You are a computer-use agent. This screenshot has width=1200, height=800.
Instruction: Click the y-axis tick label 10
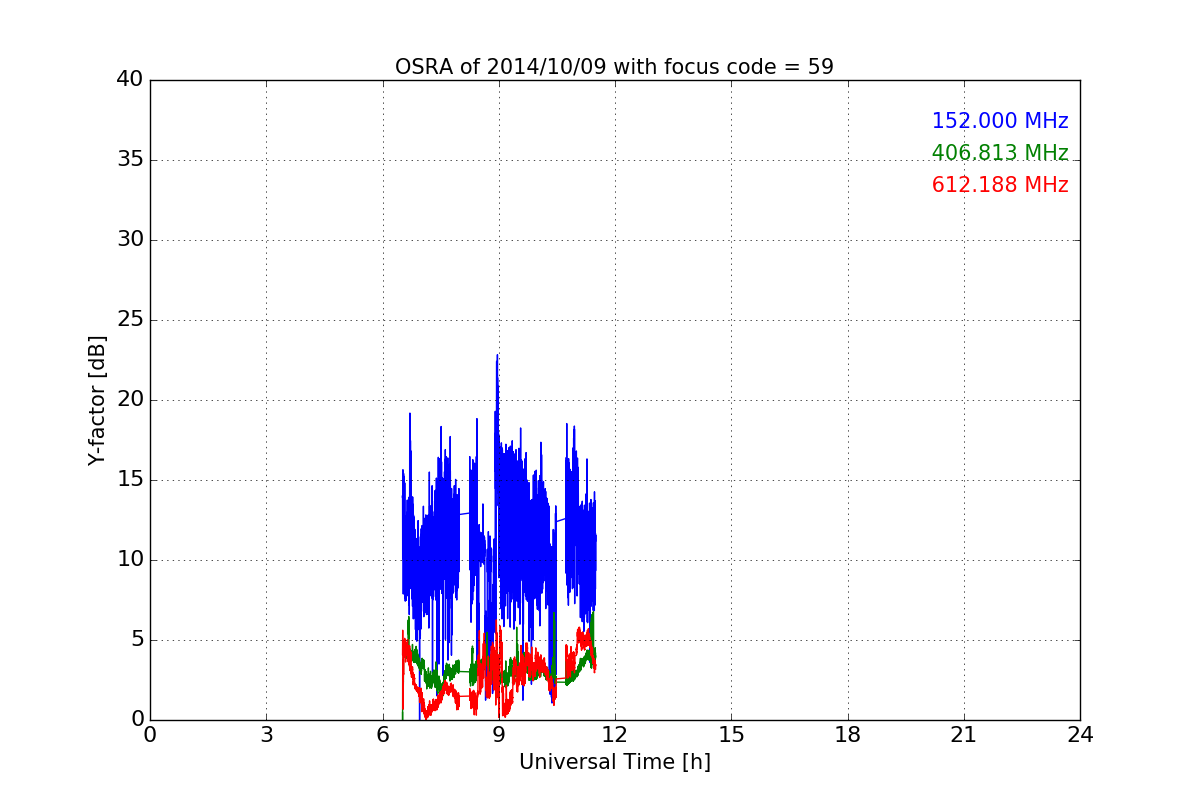point(130,560)
